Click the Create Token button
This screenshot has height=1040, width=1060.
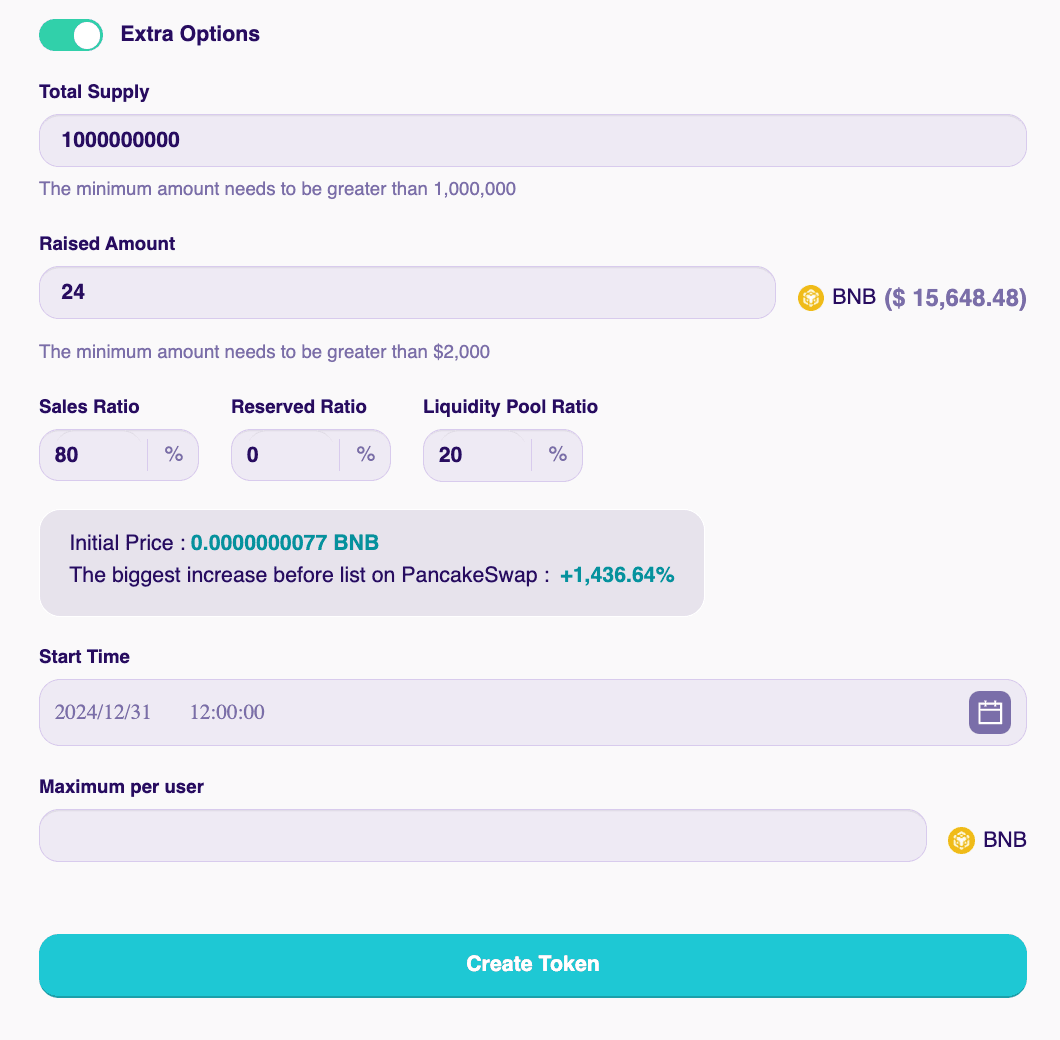(x=532, y=965)
